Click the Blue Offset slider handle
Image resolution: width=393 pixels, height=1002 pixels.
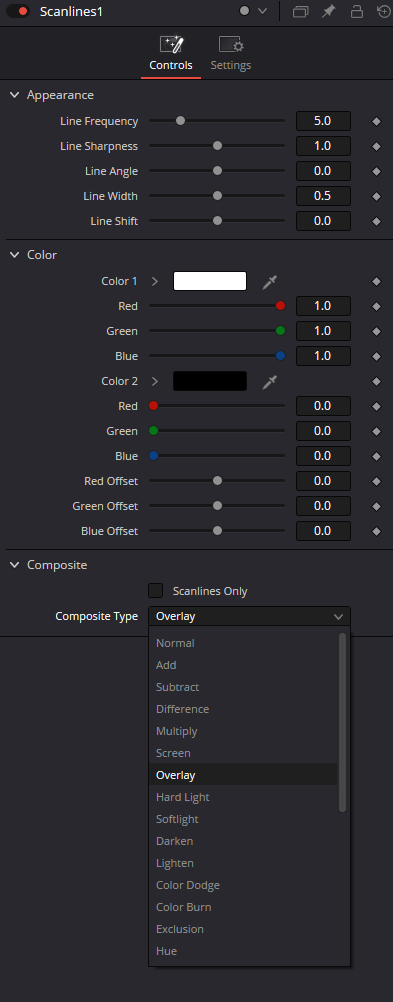coord(217,530)
